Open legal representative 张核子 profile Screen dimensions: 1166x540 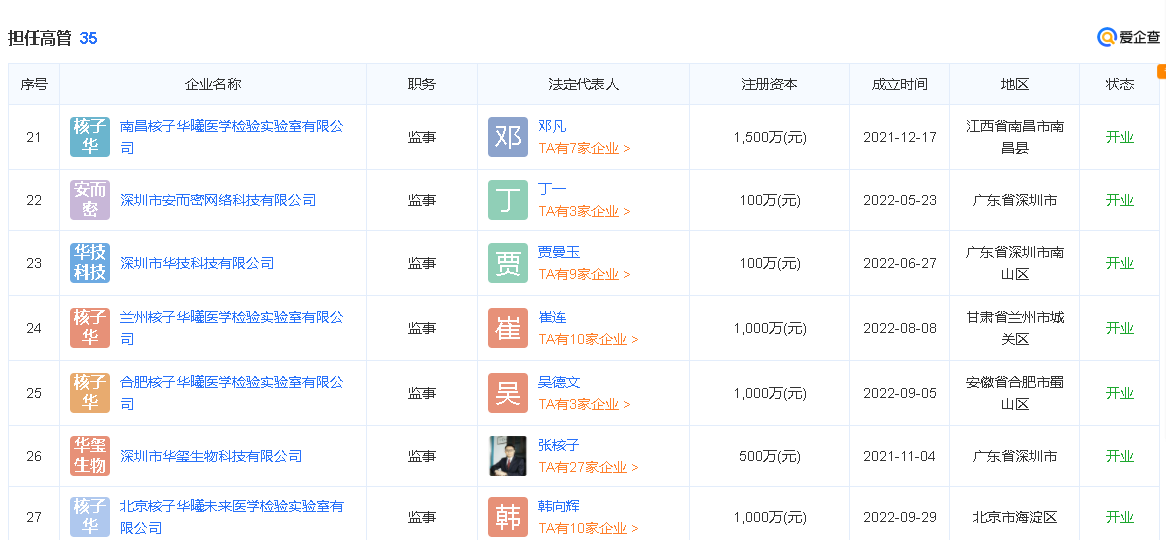click(558, 446)
